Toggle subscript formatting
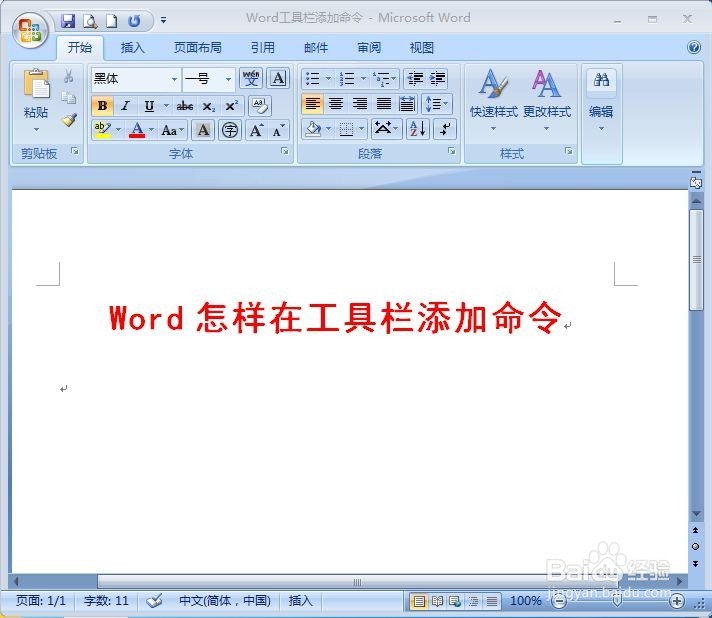 (208, 106)
